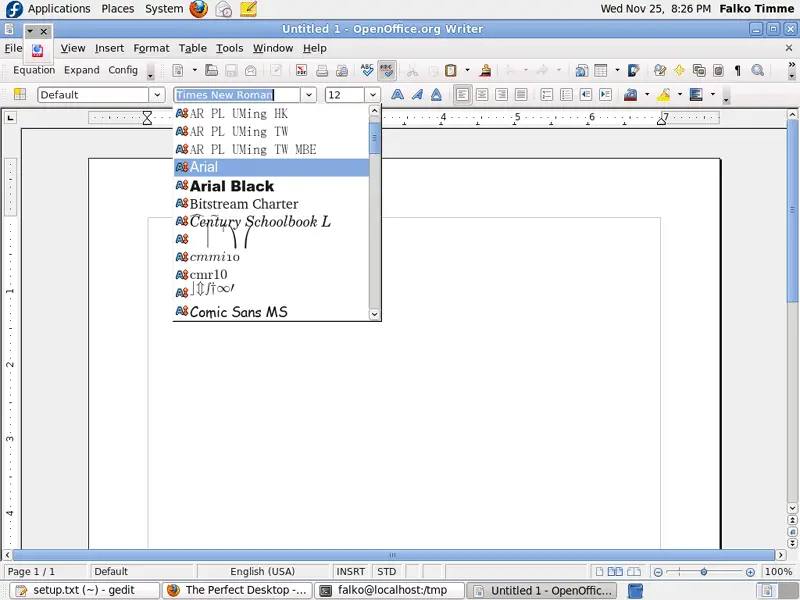Image resolution: width=800 pixels, height=600 pixels.
Task: Open the Data Sources icon
Action: 718,70
